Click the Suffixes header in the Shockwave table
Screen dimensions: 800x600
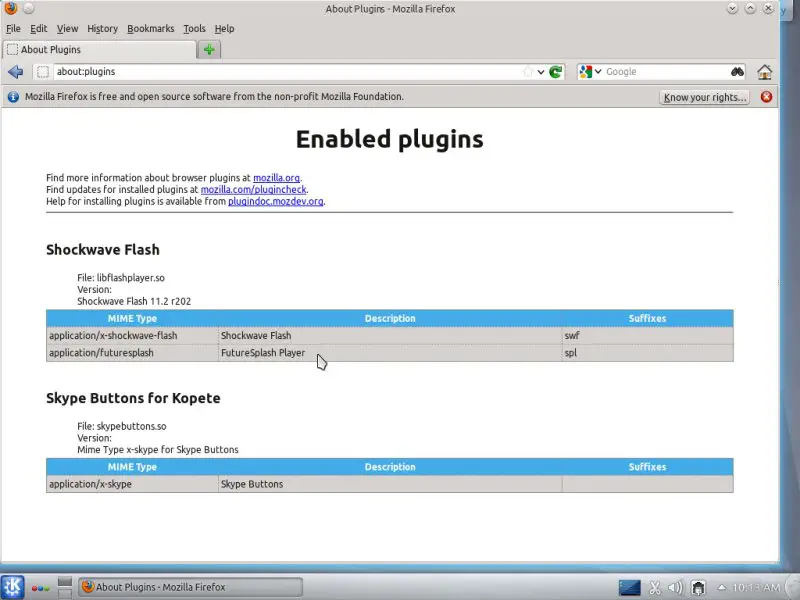pos(647,318)
